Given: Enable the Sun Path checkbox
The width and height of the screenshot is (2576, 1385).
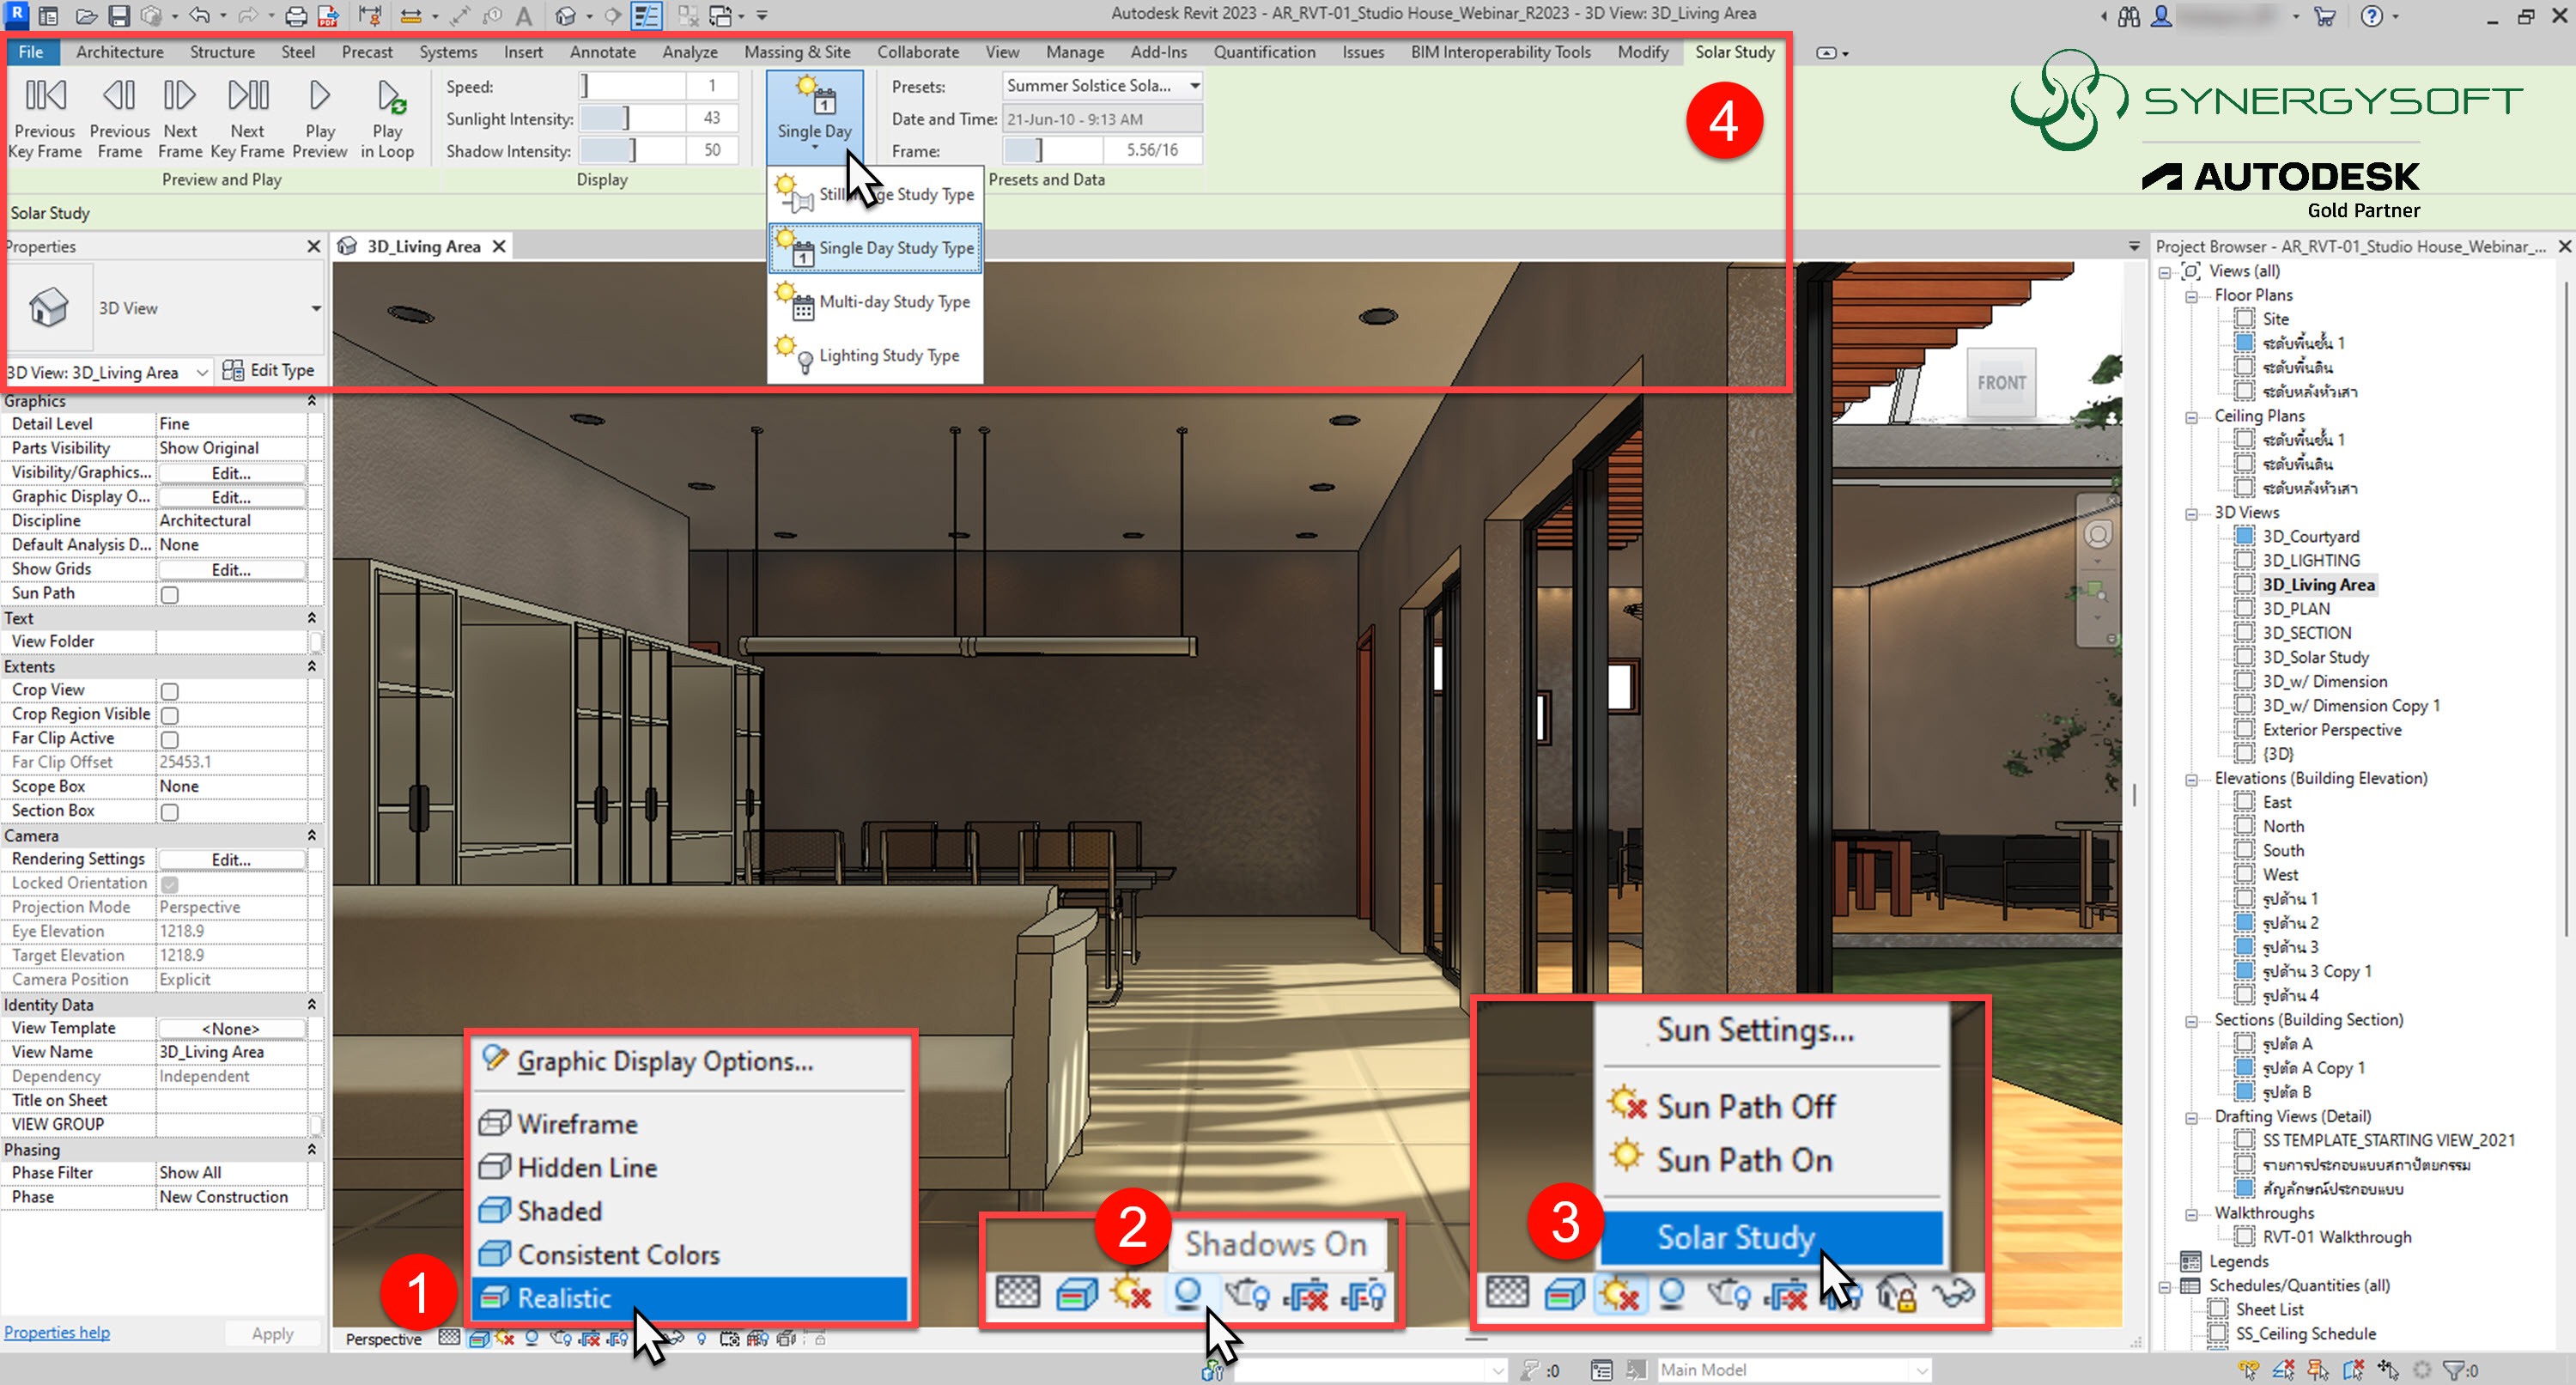Looking at the screenshot, I should point(170,595).
